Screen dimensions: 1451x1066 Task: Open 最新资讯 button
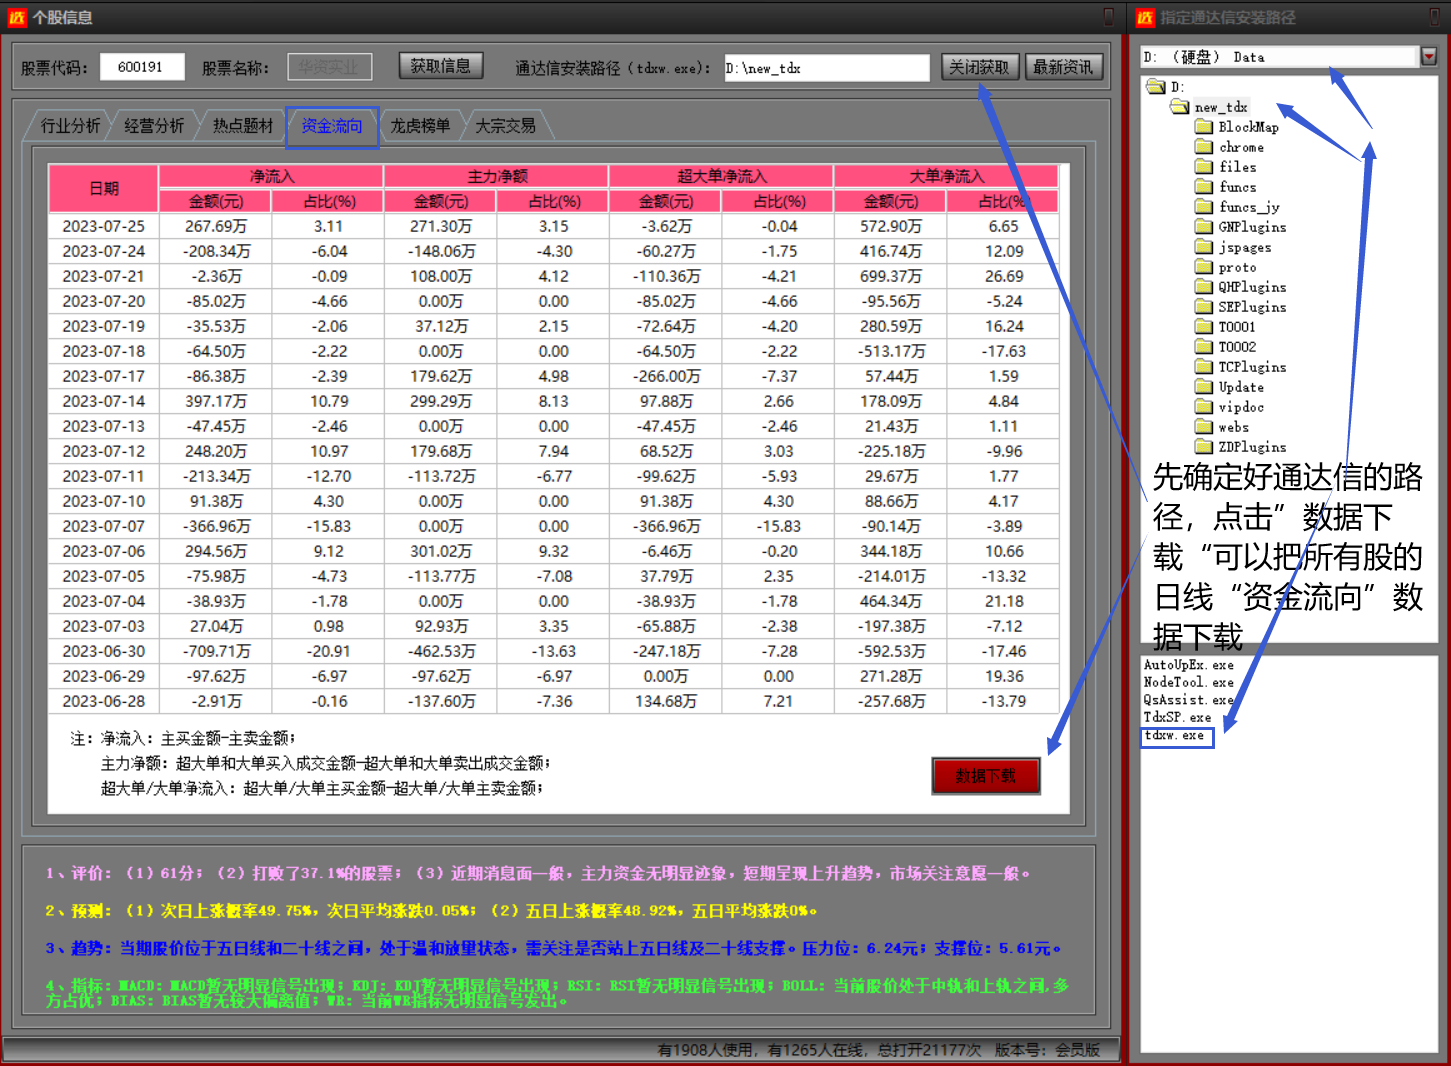(1063, 67)
